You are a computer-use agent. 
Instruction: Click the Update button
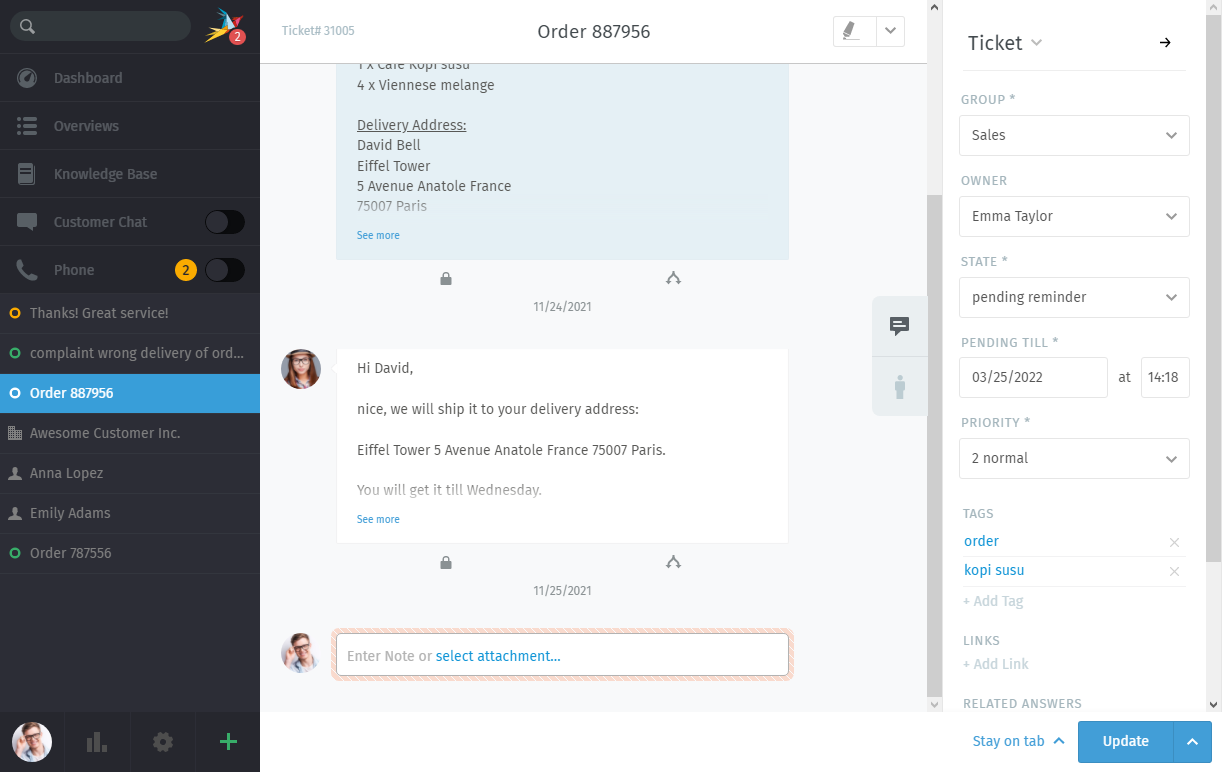1125,742
